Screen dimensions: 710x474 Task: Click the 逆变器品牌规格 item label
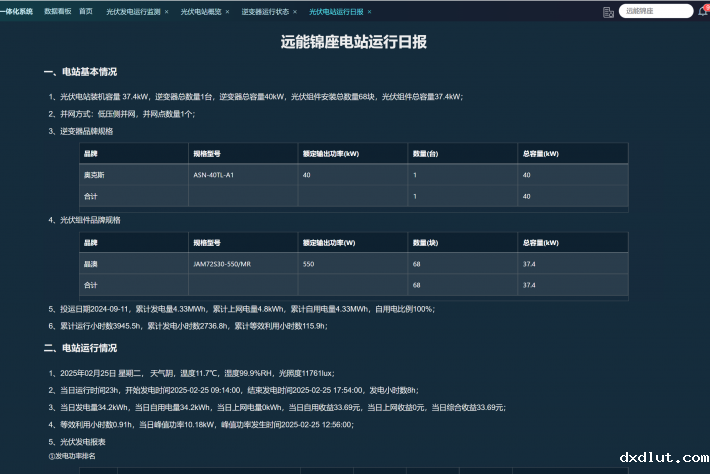pyautogui.click(x=81, y=131)
